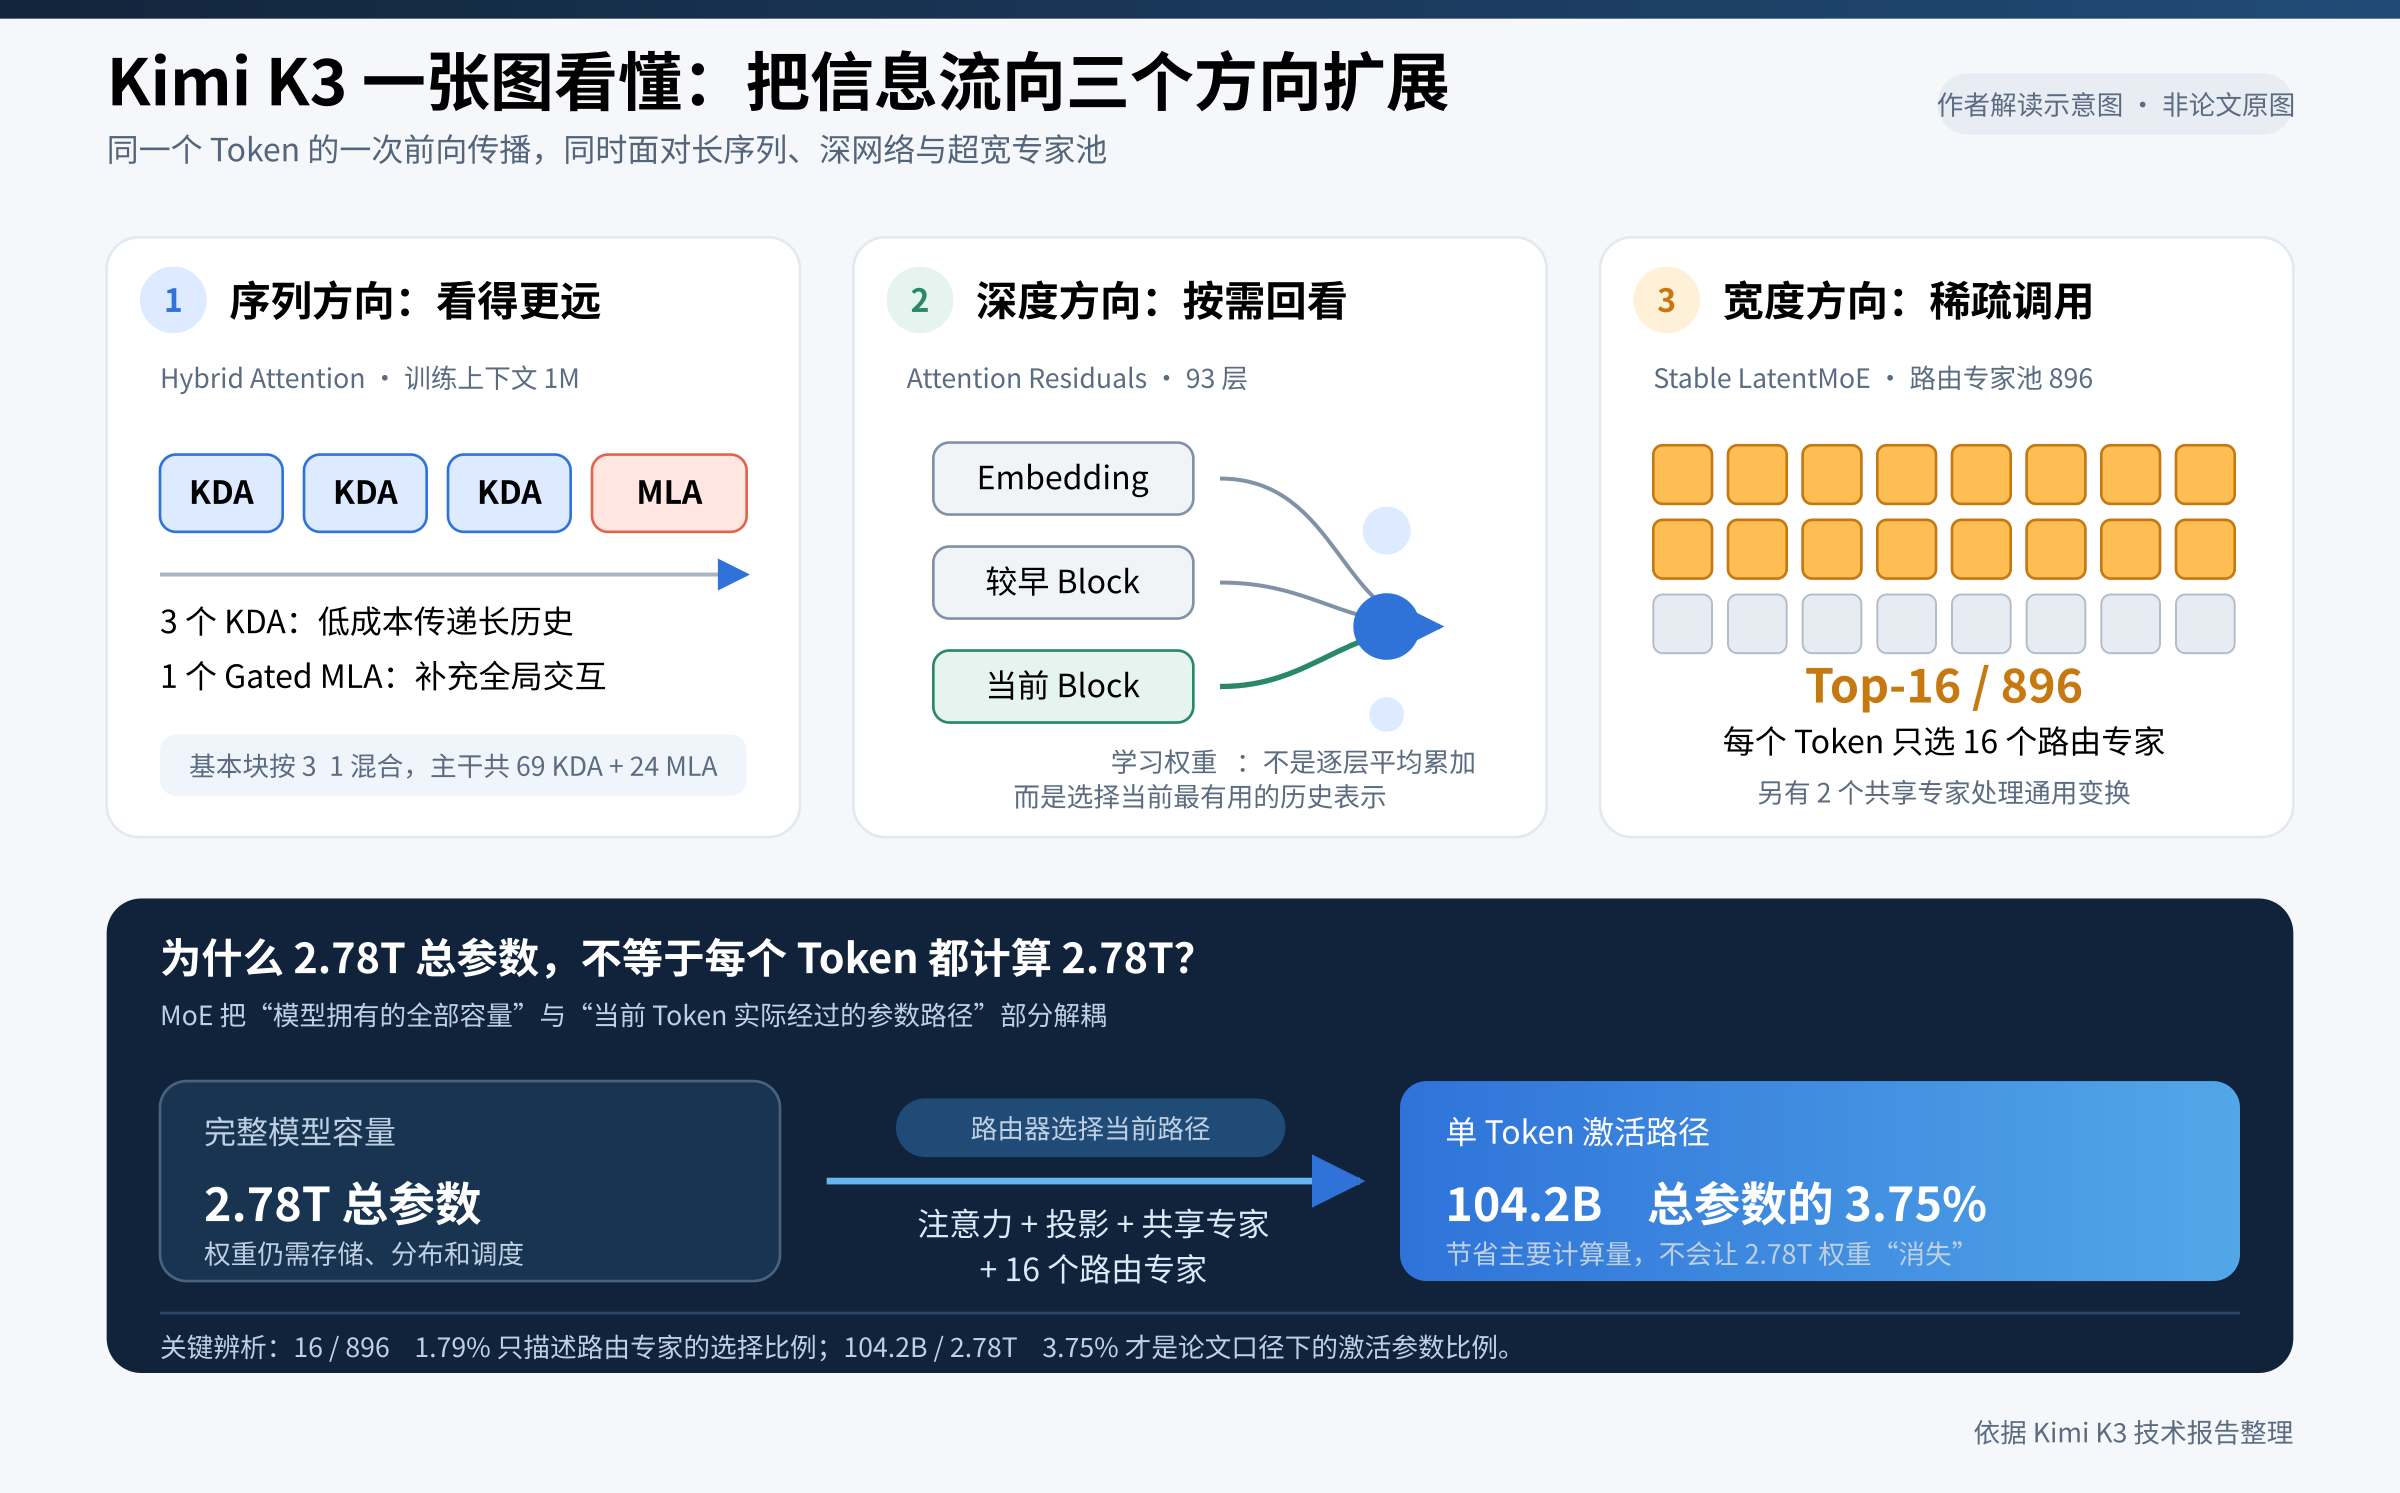Click the blue number 1 badge
The width and height of the screenshot is (2400, 1493).
click(x=173, y=300)
